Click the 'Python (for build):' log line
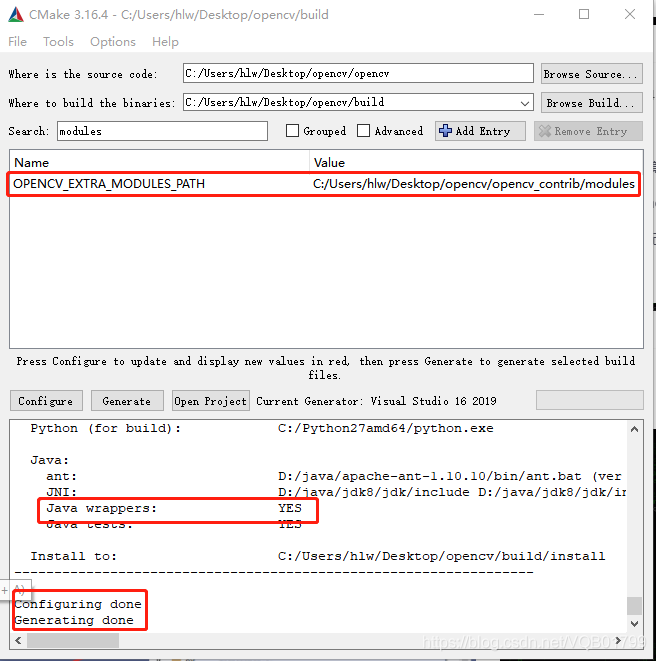 click(x=262, y=428)
